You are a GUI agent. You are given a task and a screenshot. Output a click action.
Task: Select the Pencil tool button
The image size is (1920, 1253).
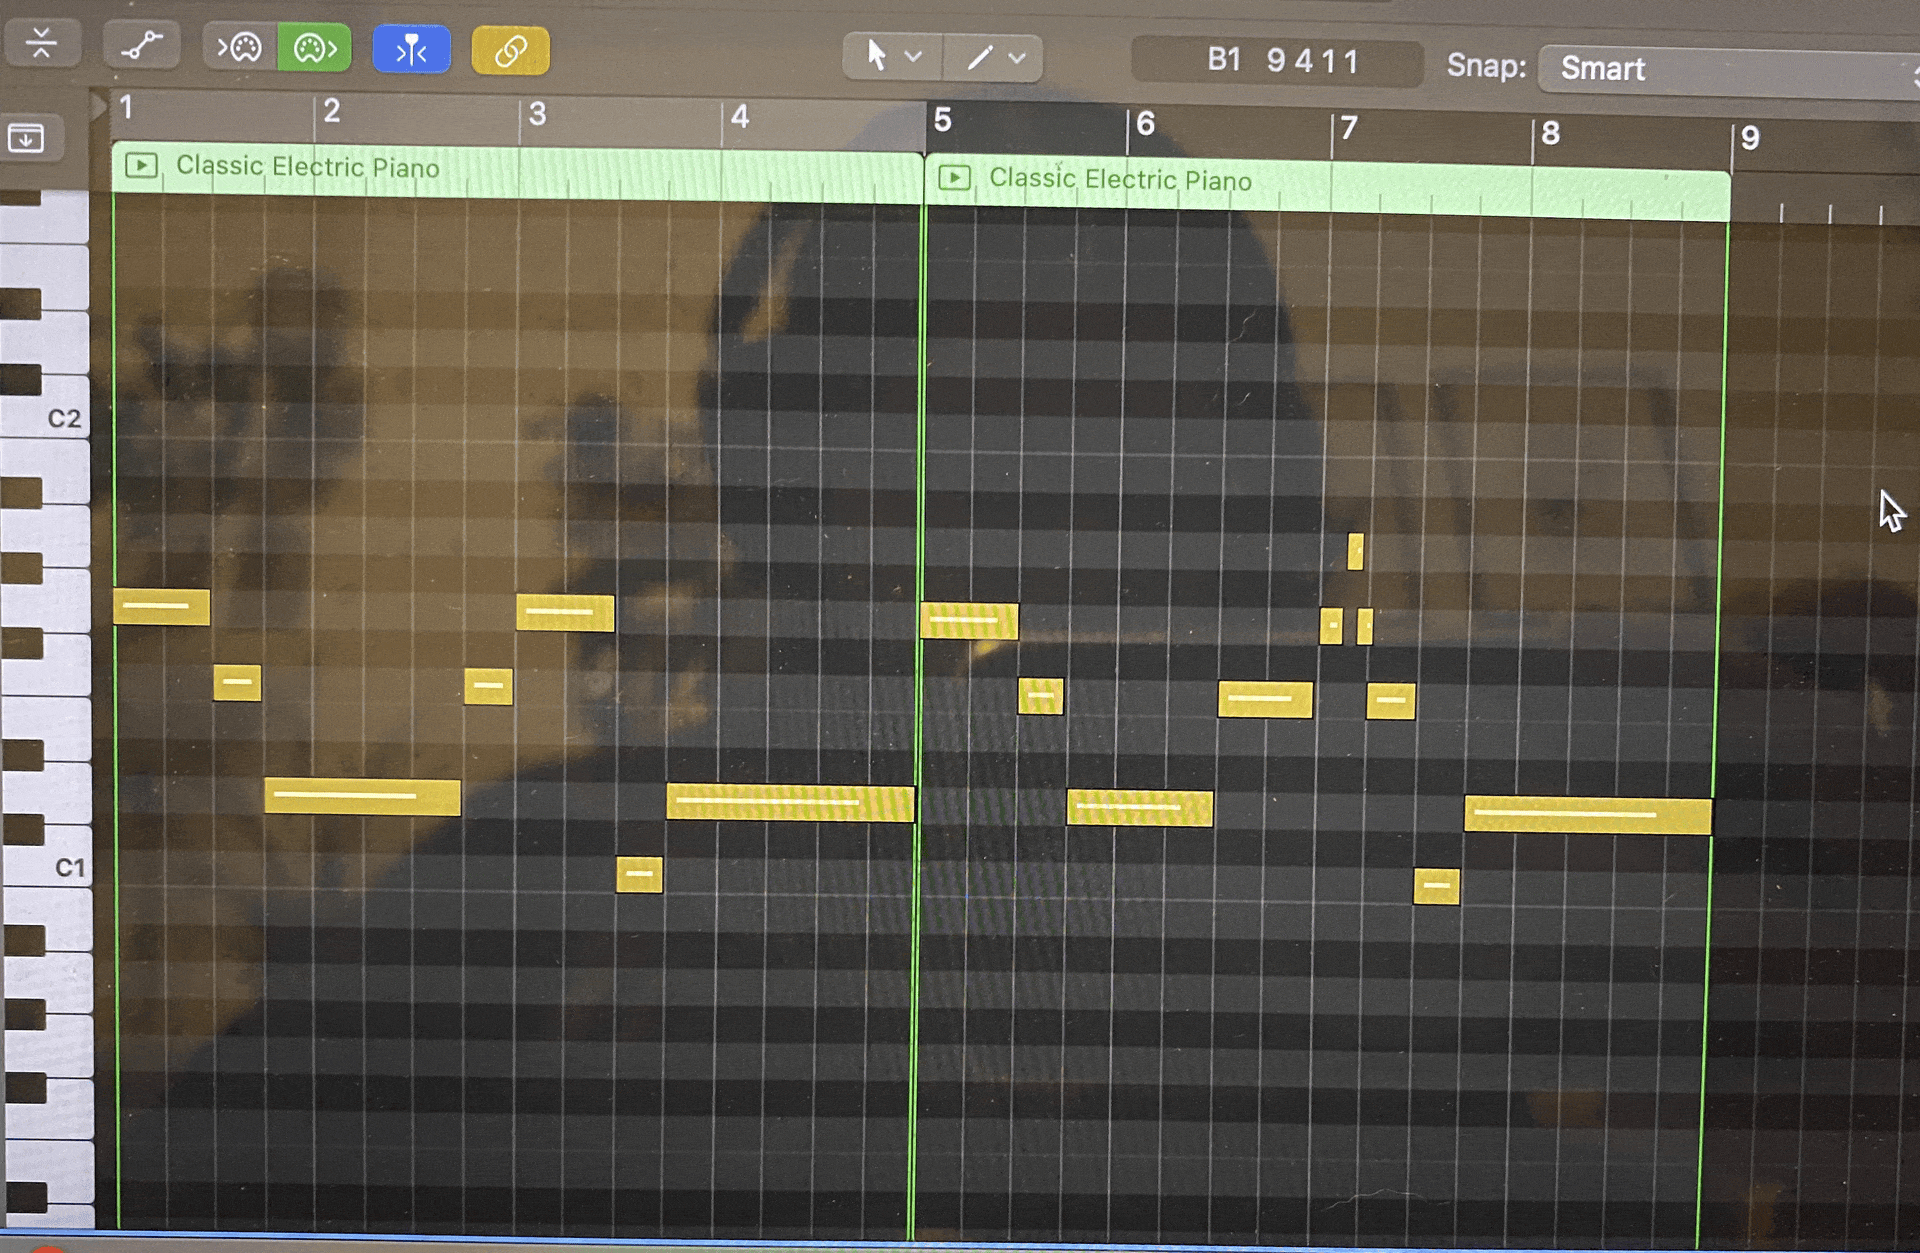(979, 58)
